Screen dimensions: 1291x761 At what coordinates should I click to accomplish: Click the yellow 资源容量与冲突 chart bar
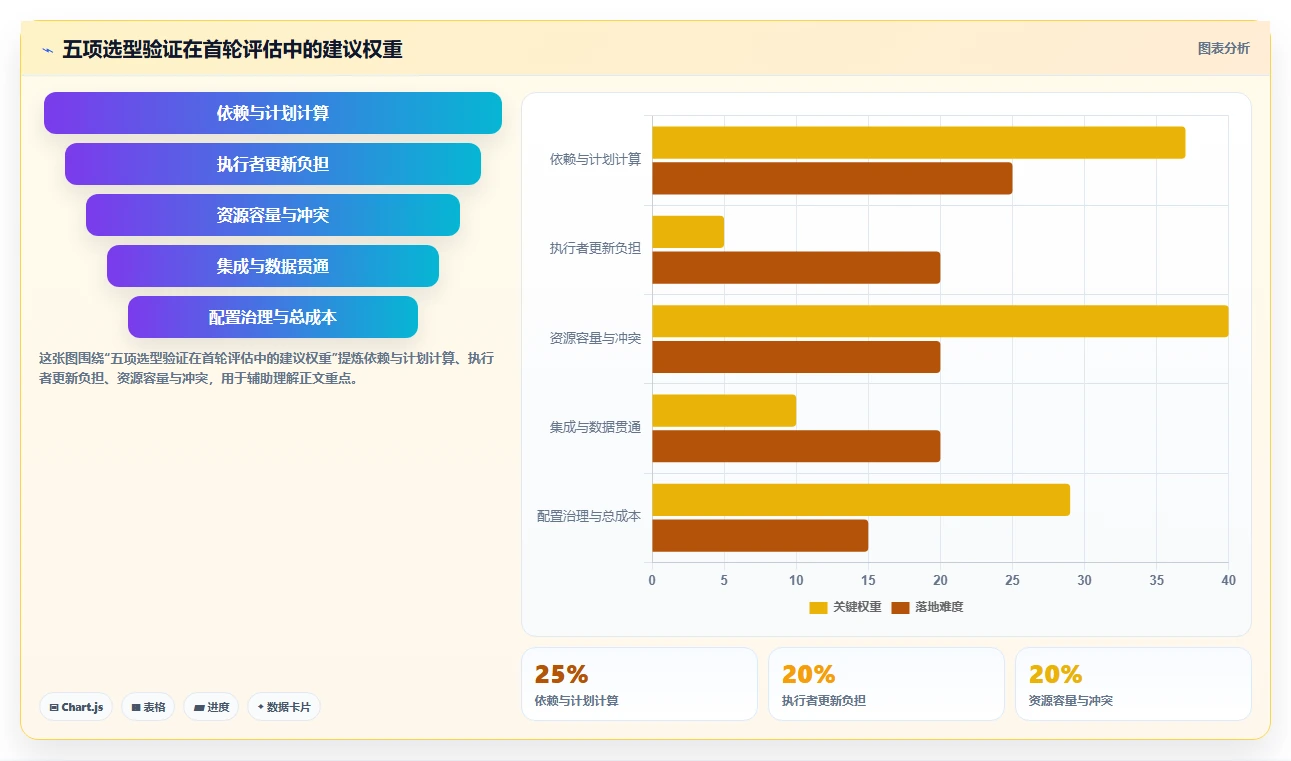tap(940, 321)
